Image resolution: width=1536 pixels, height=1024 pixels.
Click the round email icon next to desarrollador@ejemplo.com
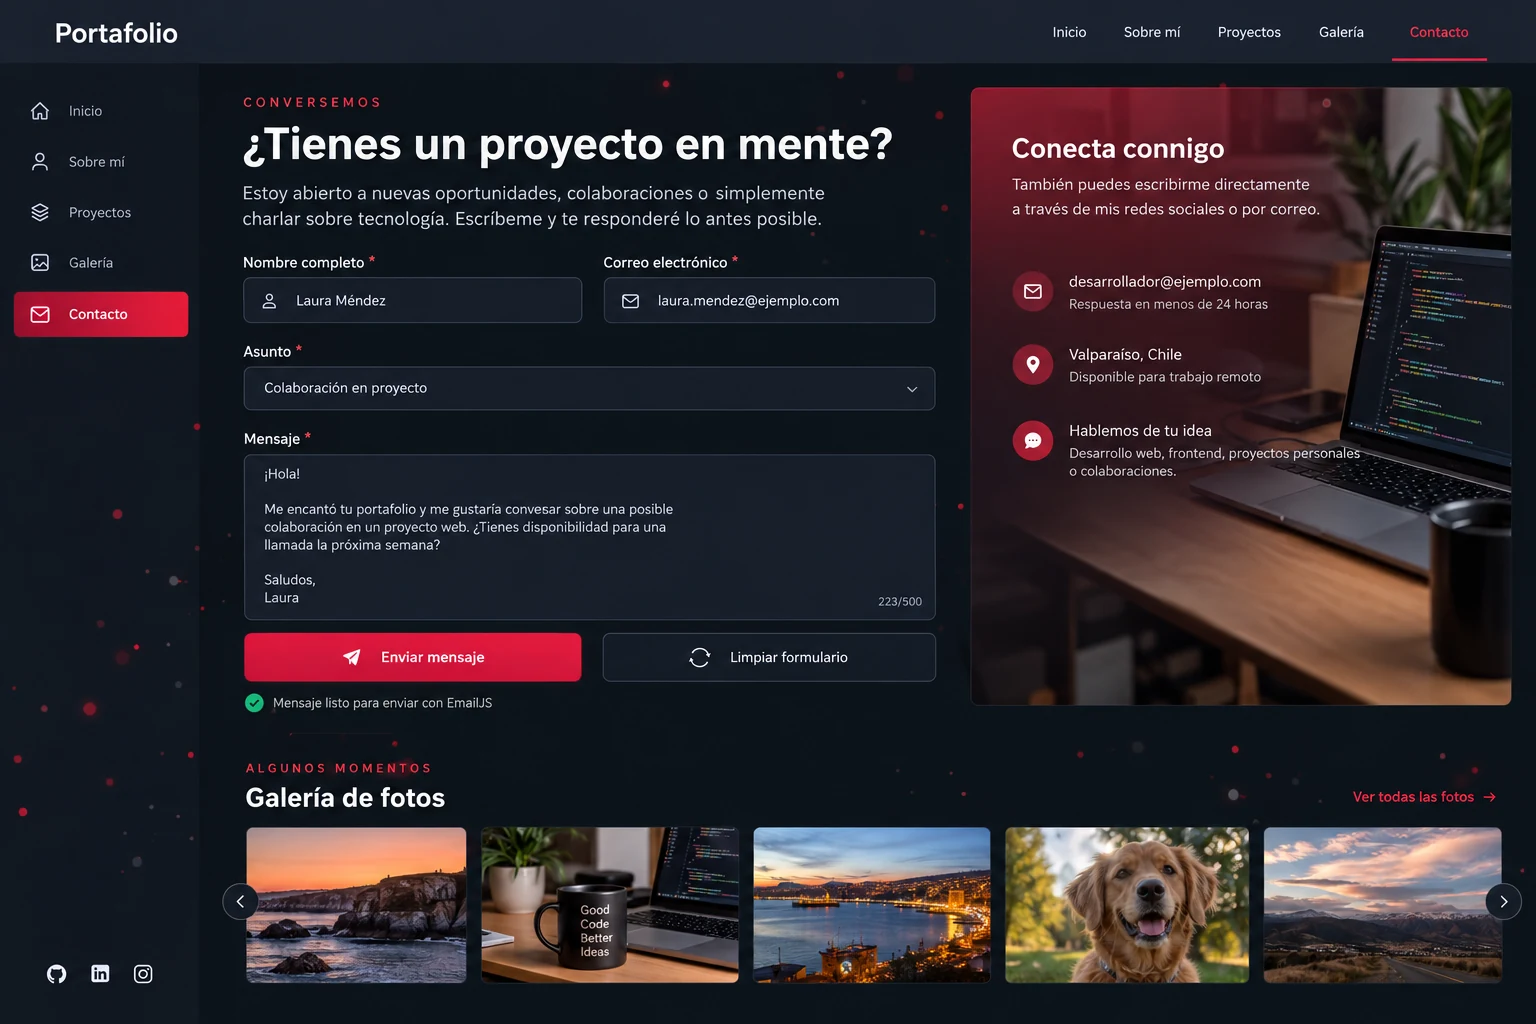point(1033,292)
